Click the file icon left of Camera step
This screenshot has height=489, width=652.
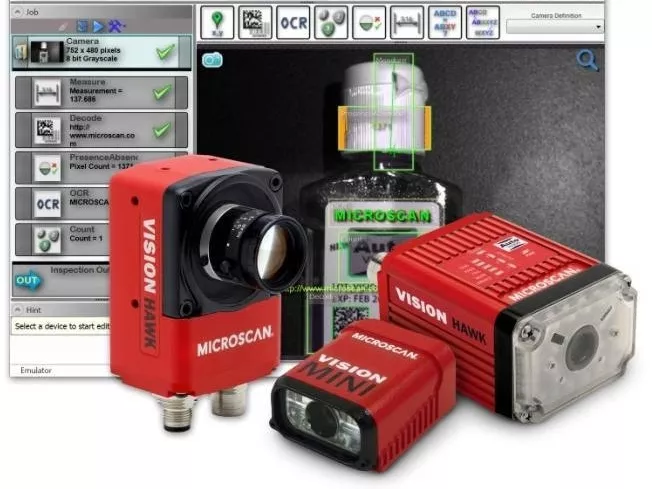pyautogui.click(x=20, y=52)
